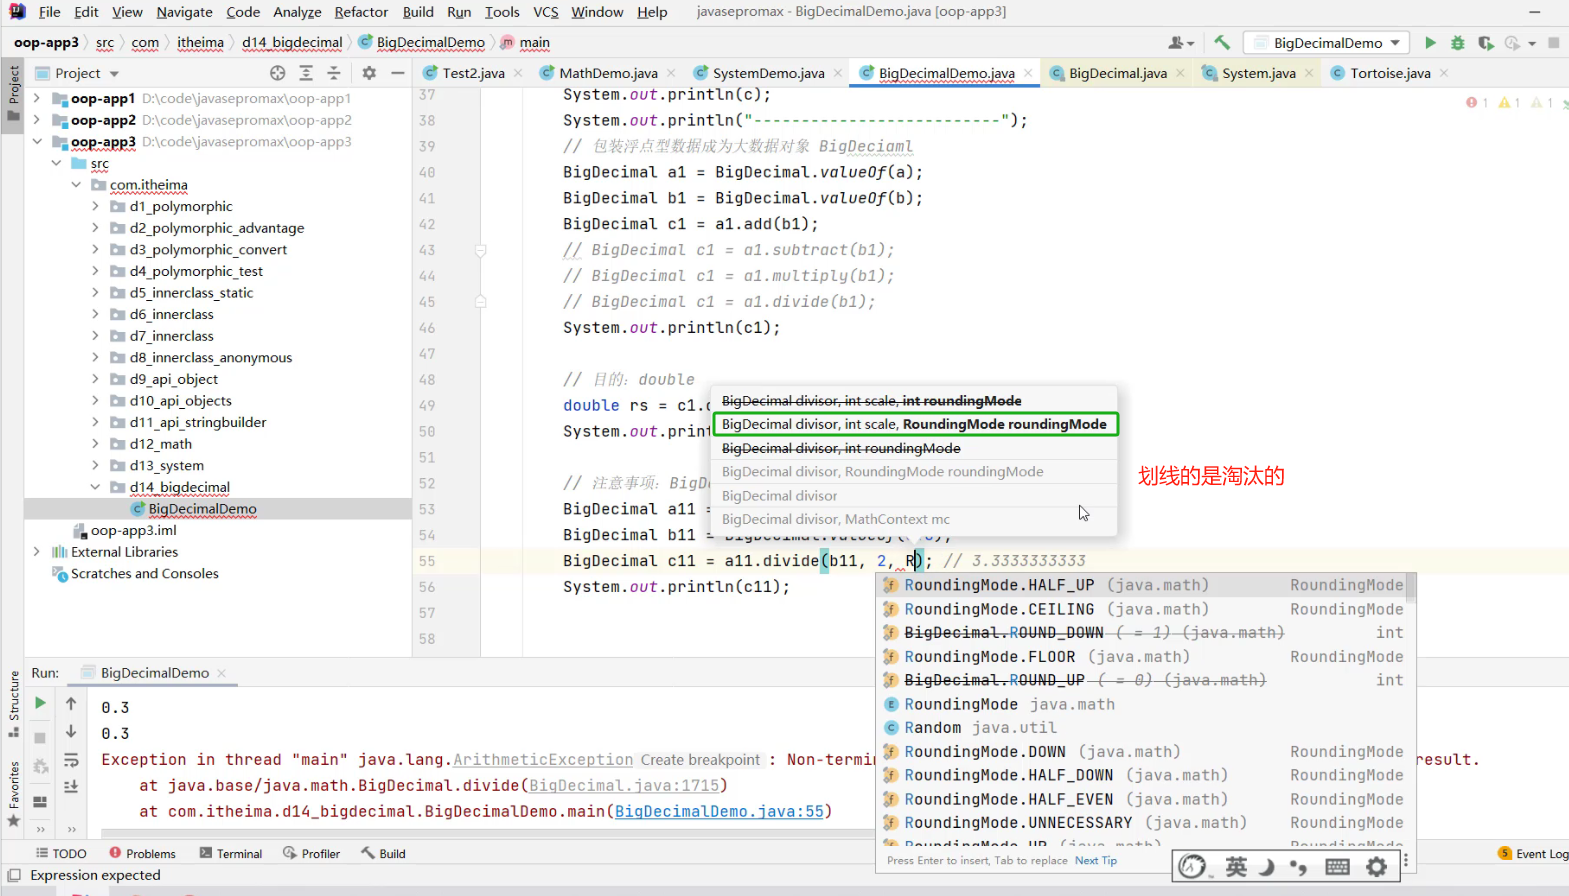
Task: Toggle half-moon width mode in IME toolbar
Action: pyautogui.click(x=1267, y=867)
